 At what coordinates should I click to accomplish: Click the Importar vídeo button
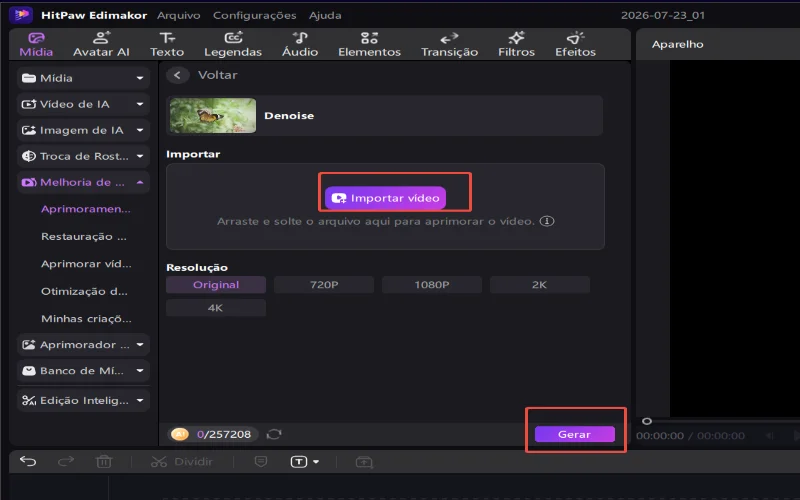click(x=385, y=198)
